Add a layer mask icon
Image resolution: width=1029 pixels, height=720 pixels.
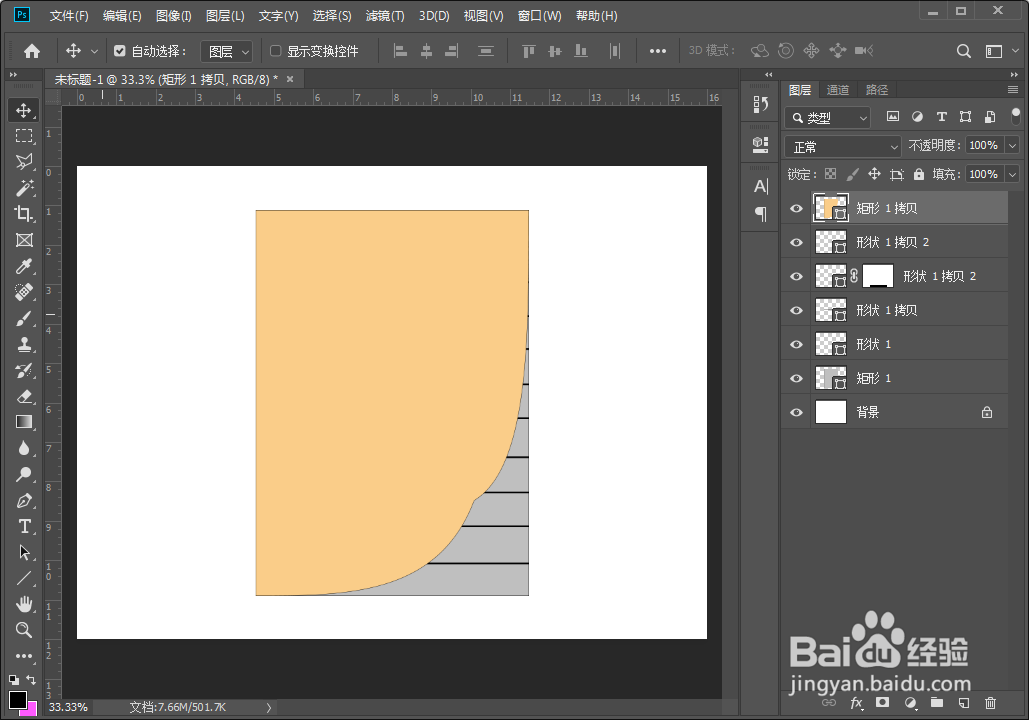point(883,703)
